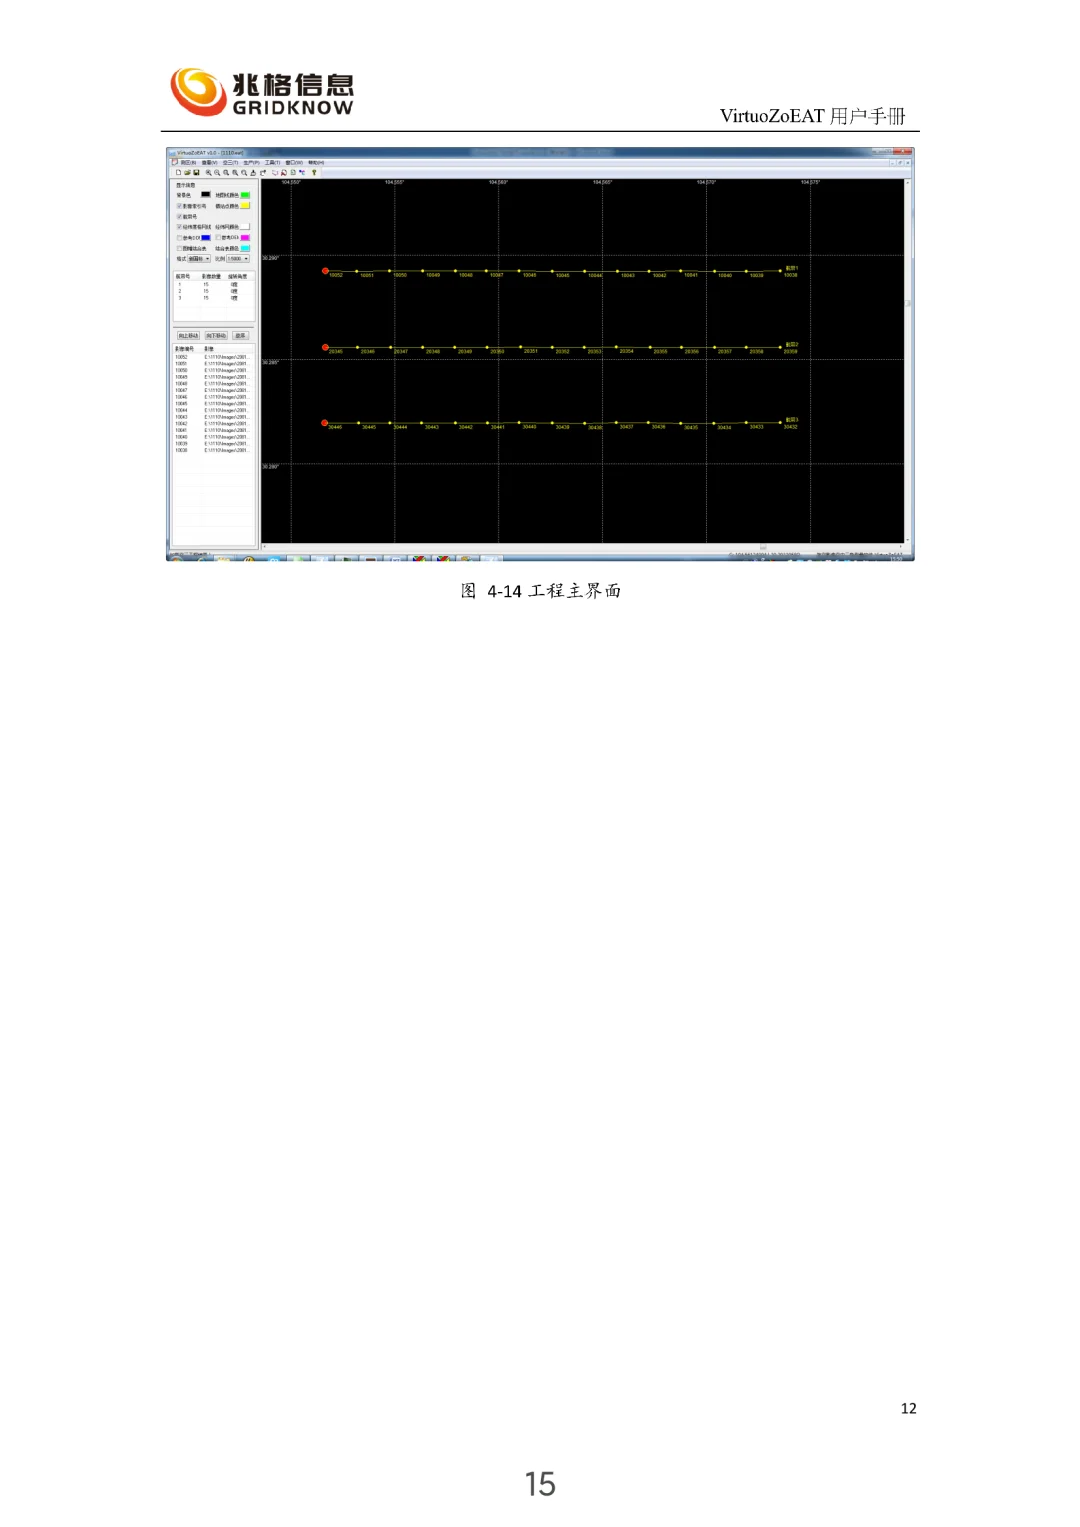Click the Open folder toolbar icon
Viewport: 1080px width, 1527px height.
pos(188,173)
